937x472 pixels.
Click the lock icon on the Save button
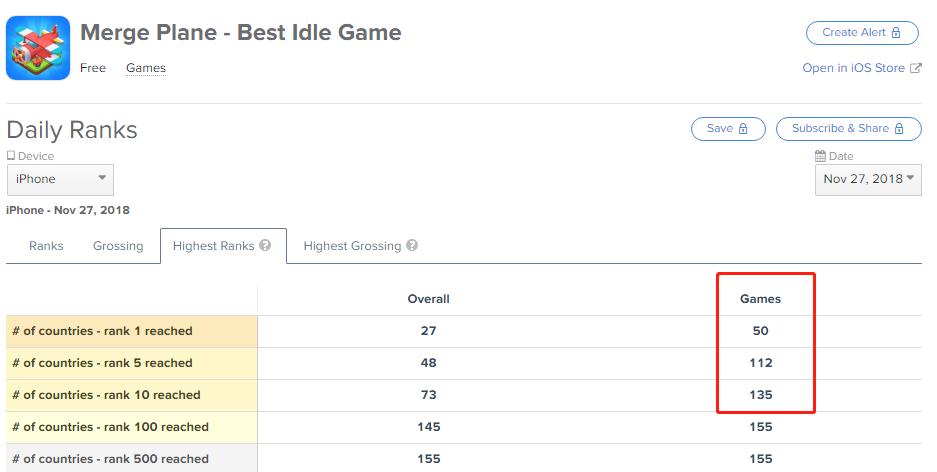743,129
